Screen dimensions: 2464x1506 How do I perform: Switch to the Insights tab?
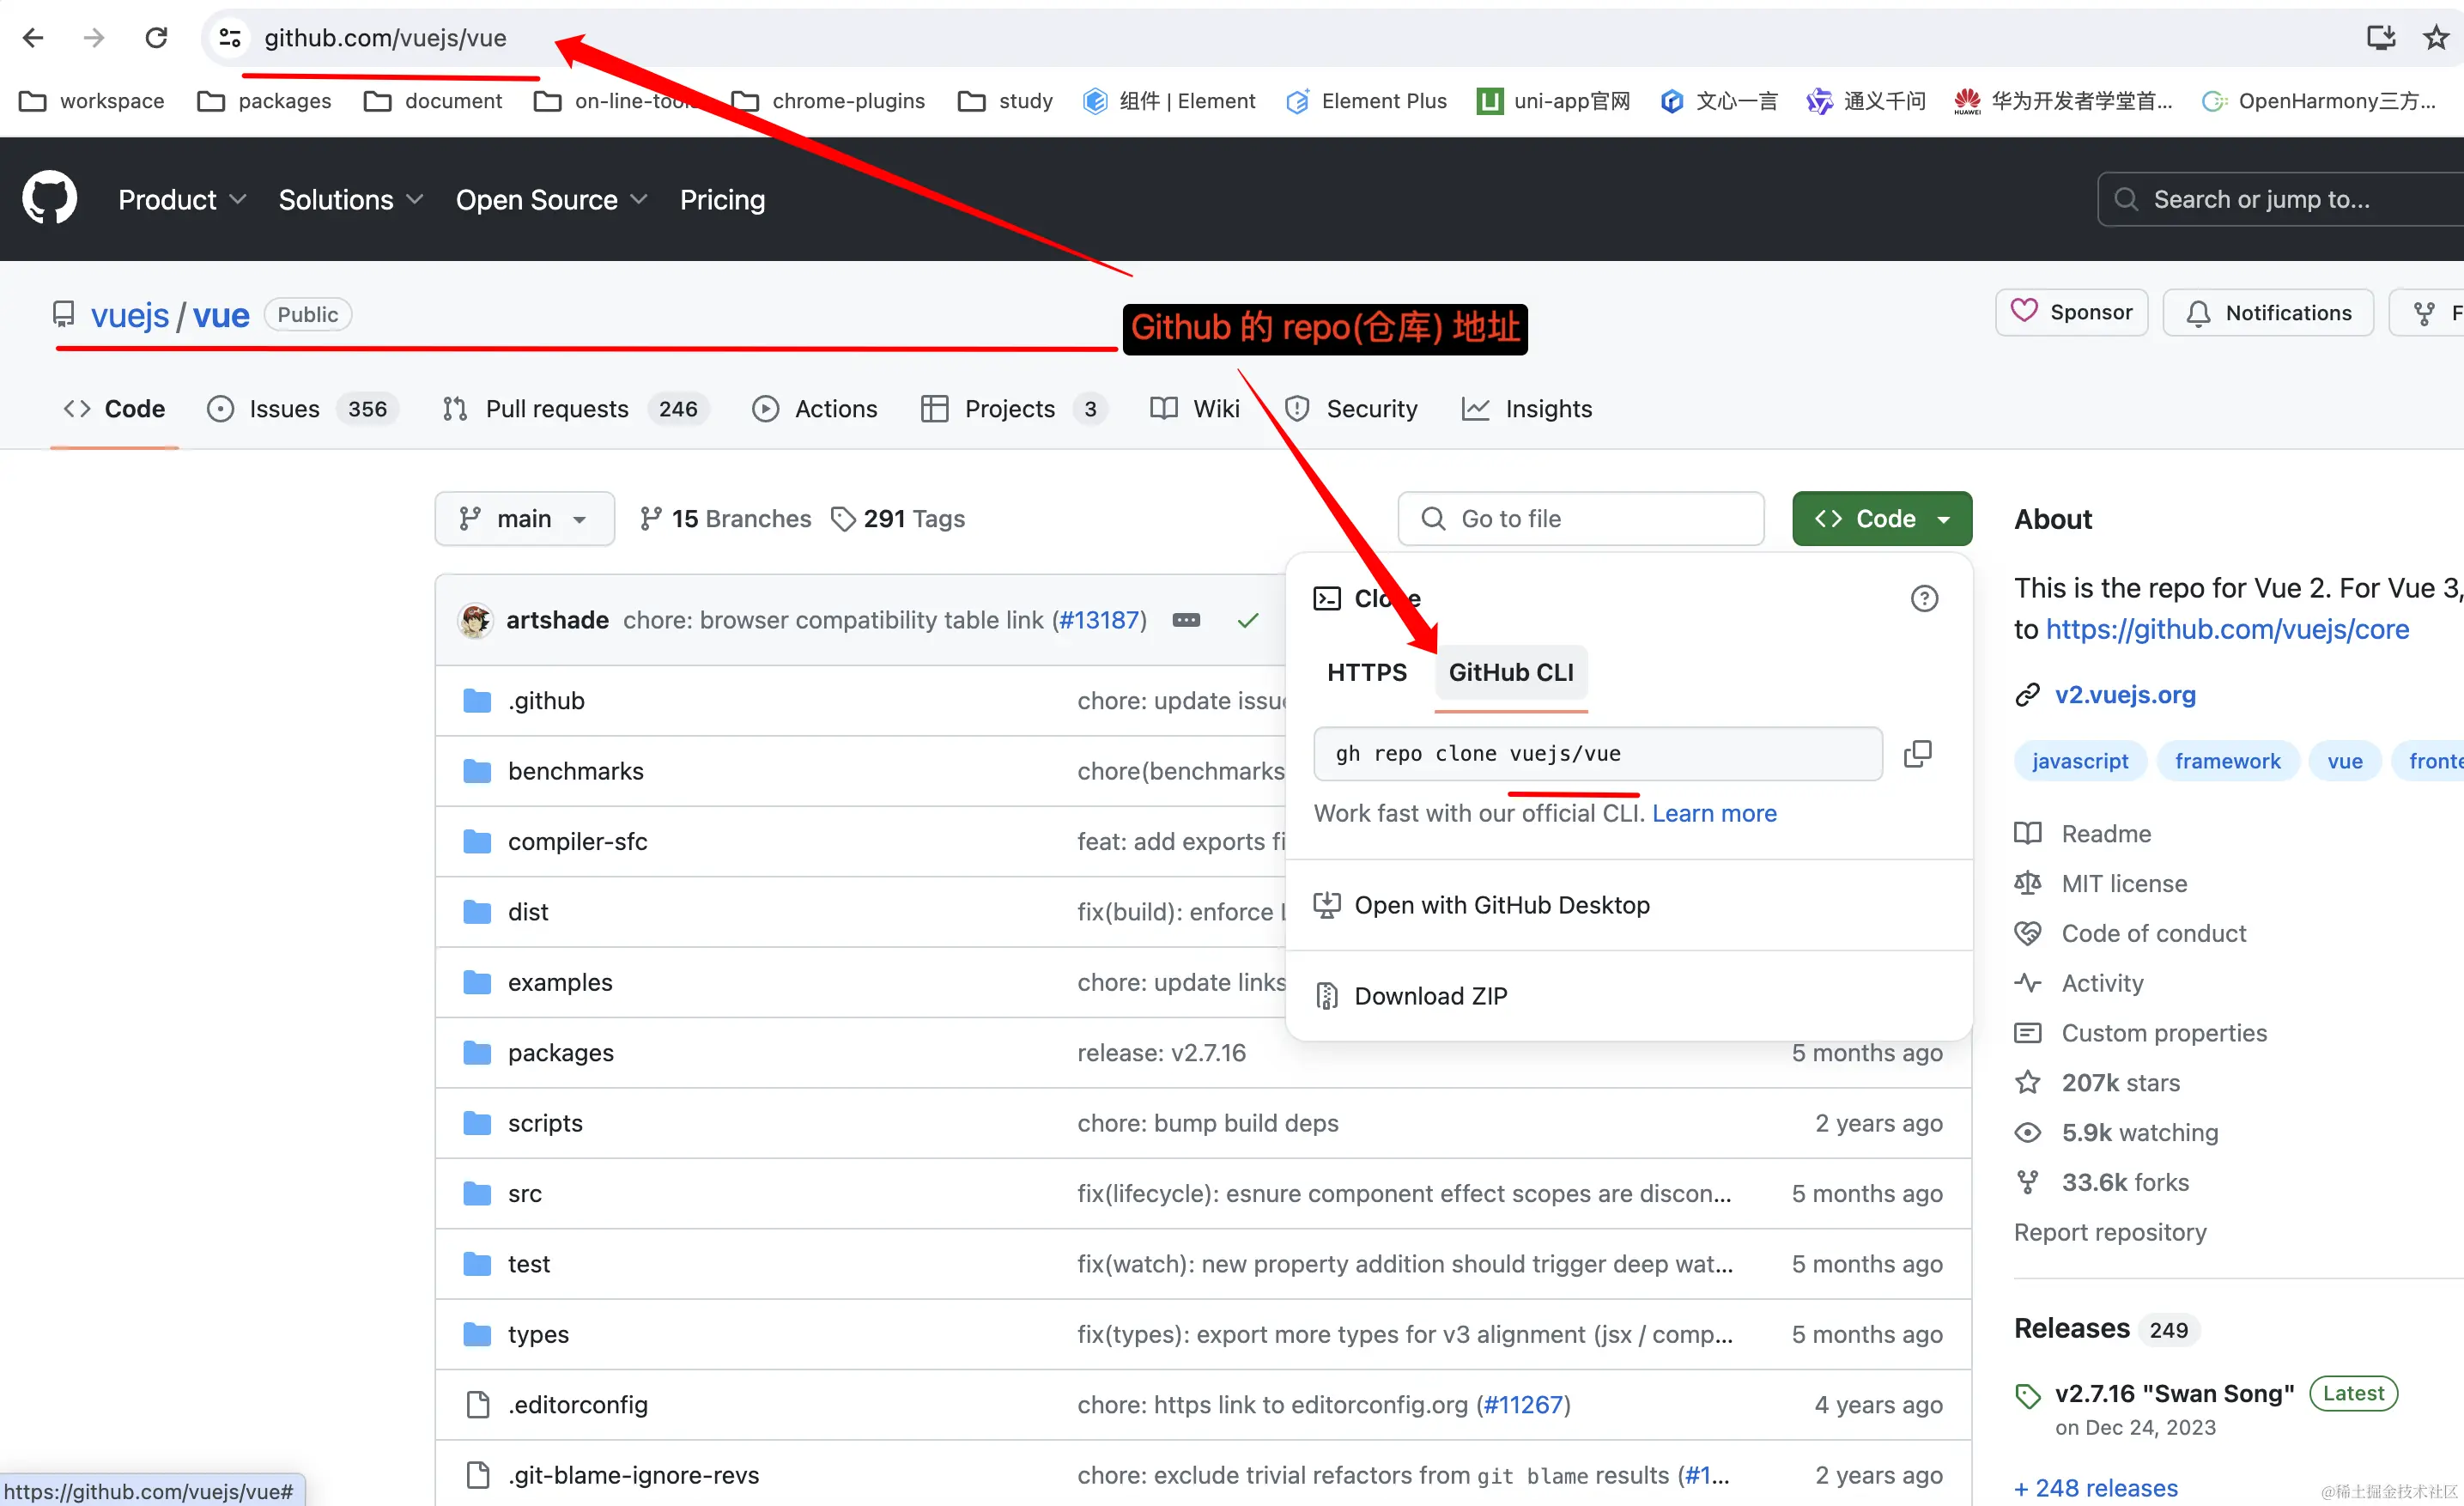click(x=1527, y=408)
